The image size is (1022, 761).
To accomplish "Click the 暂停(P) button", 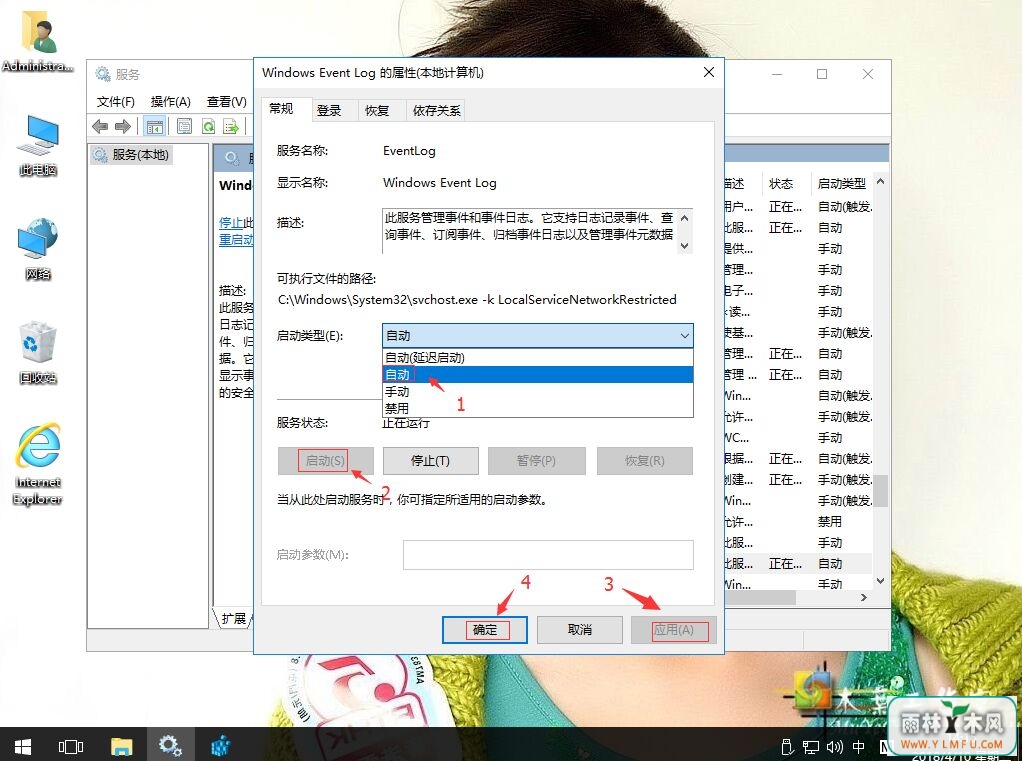I will pos(536,461).
